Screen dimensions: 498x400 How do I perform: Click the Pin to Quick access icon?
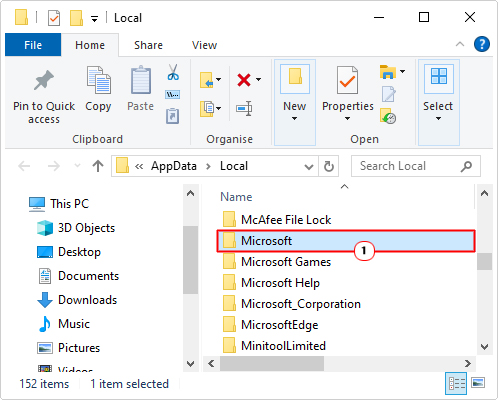tap(44, 80)
